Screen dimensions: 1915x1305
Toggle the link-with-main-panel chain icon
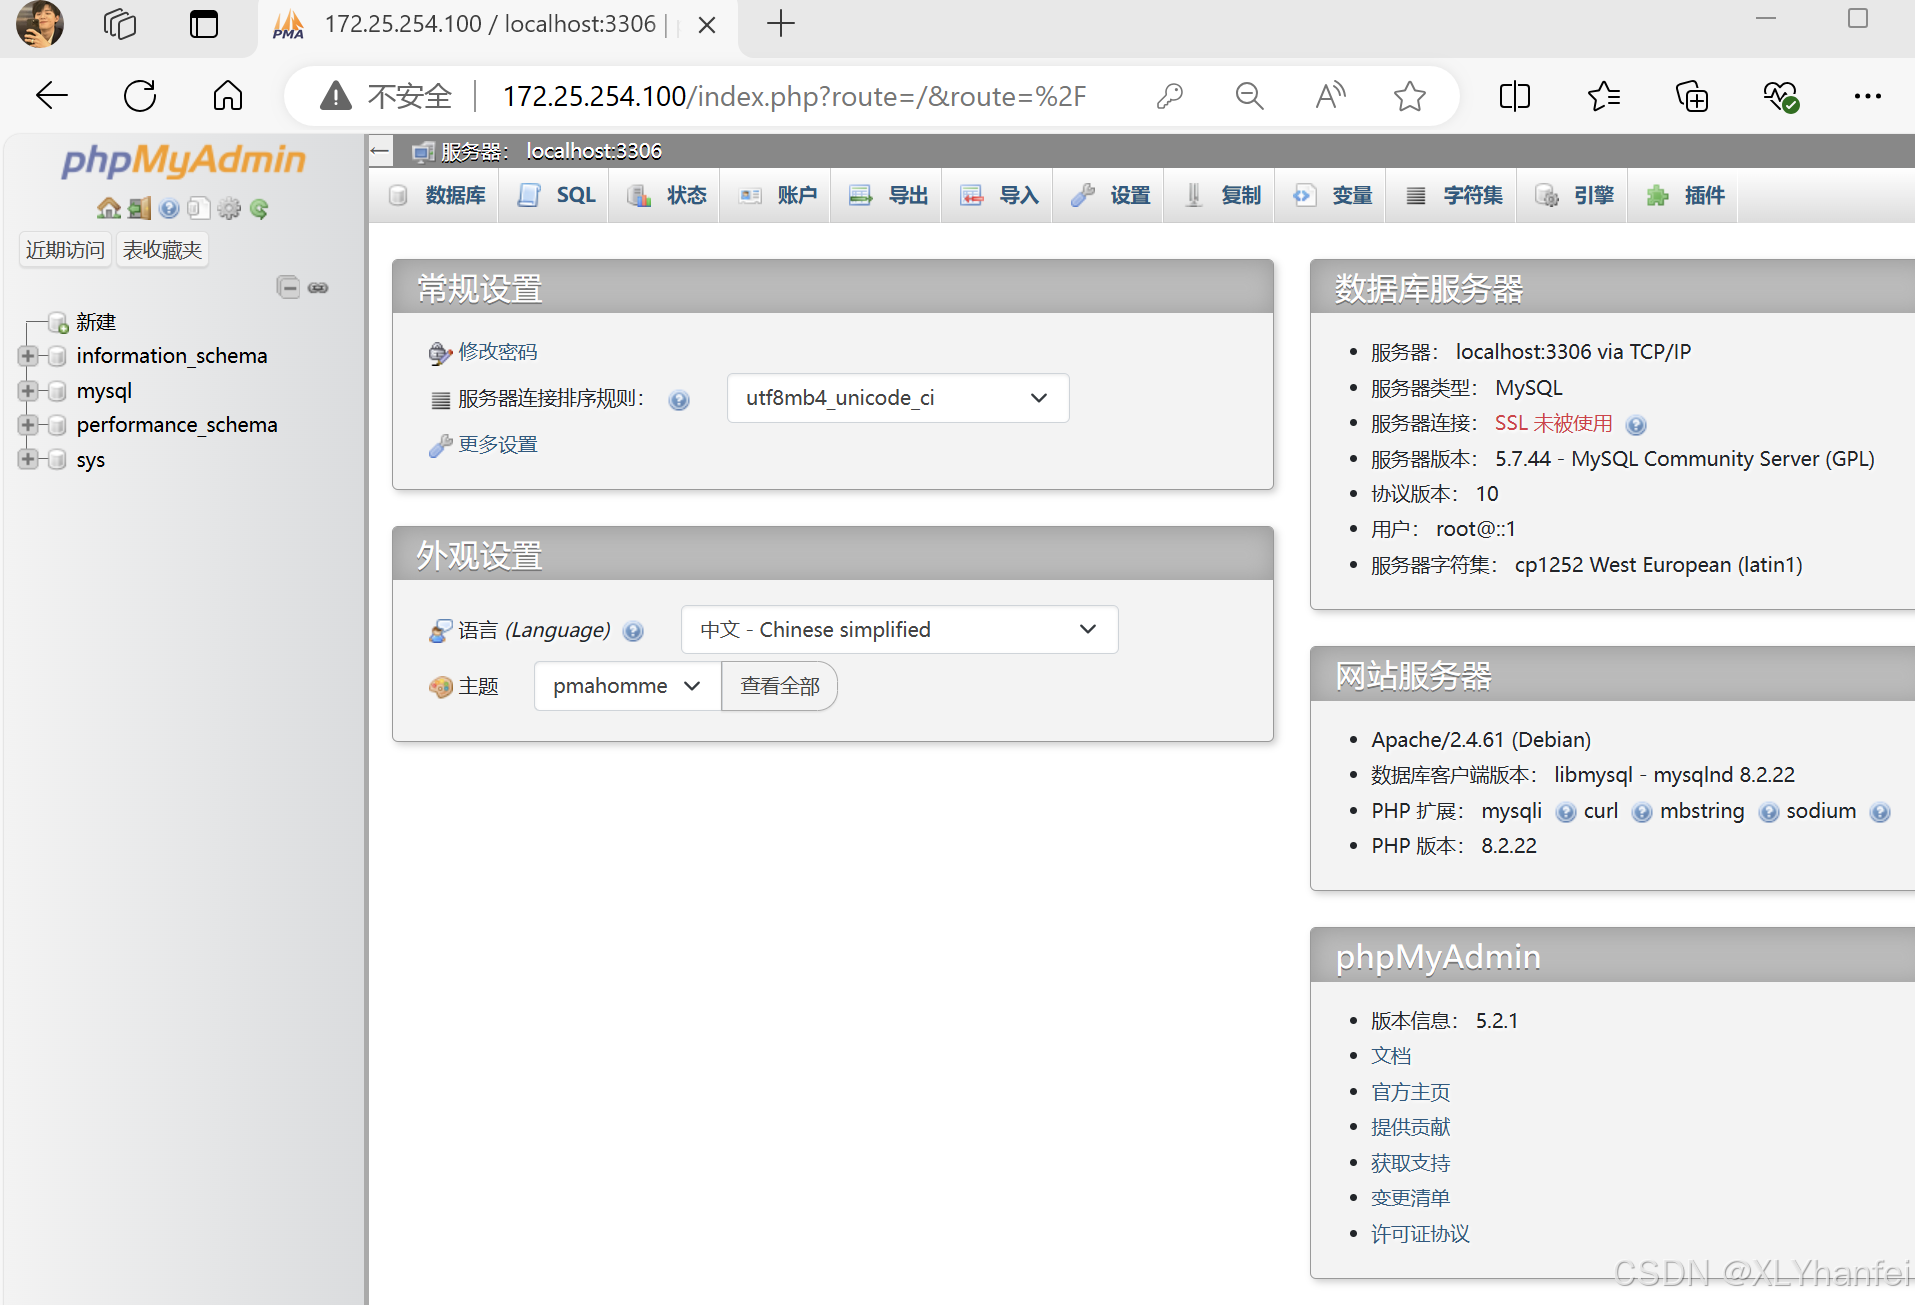click(318, 288)
